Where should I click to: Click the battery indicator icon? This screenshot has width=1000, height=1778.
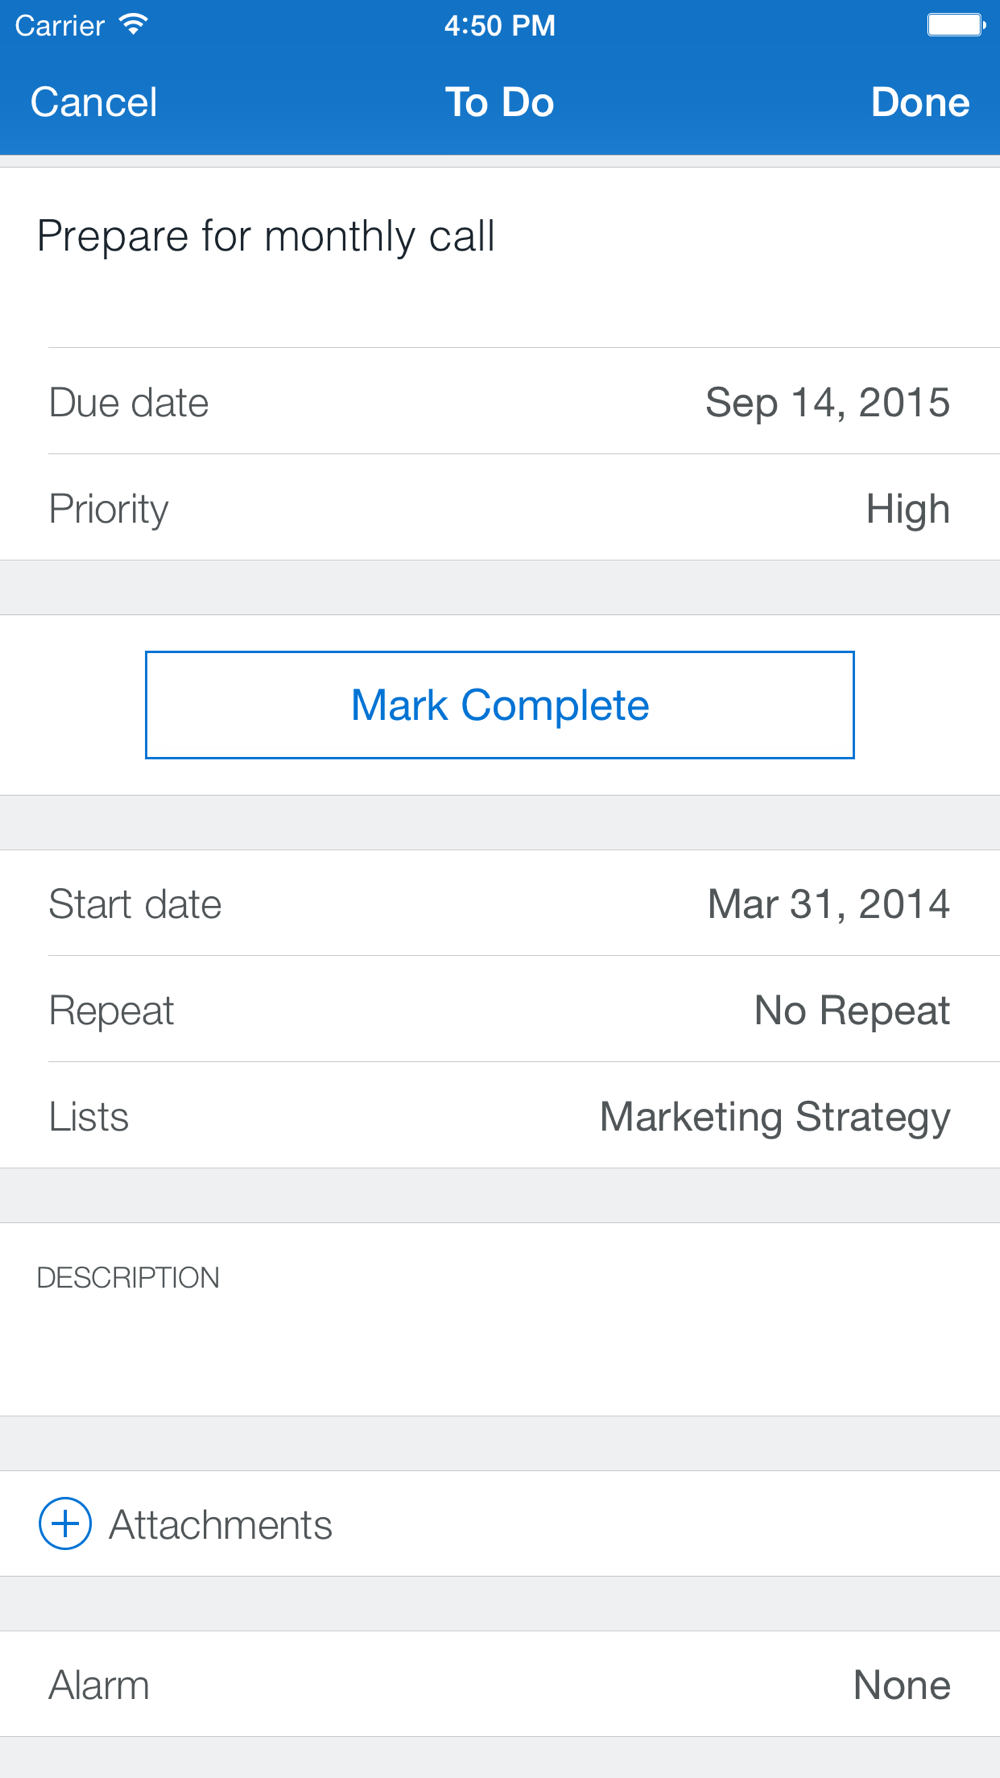coord(955,25)
